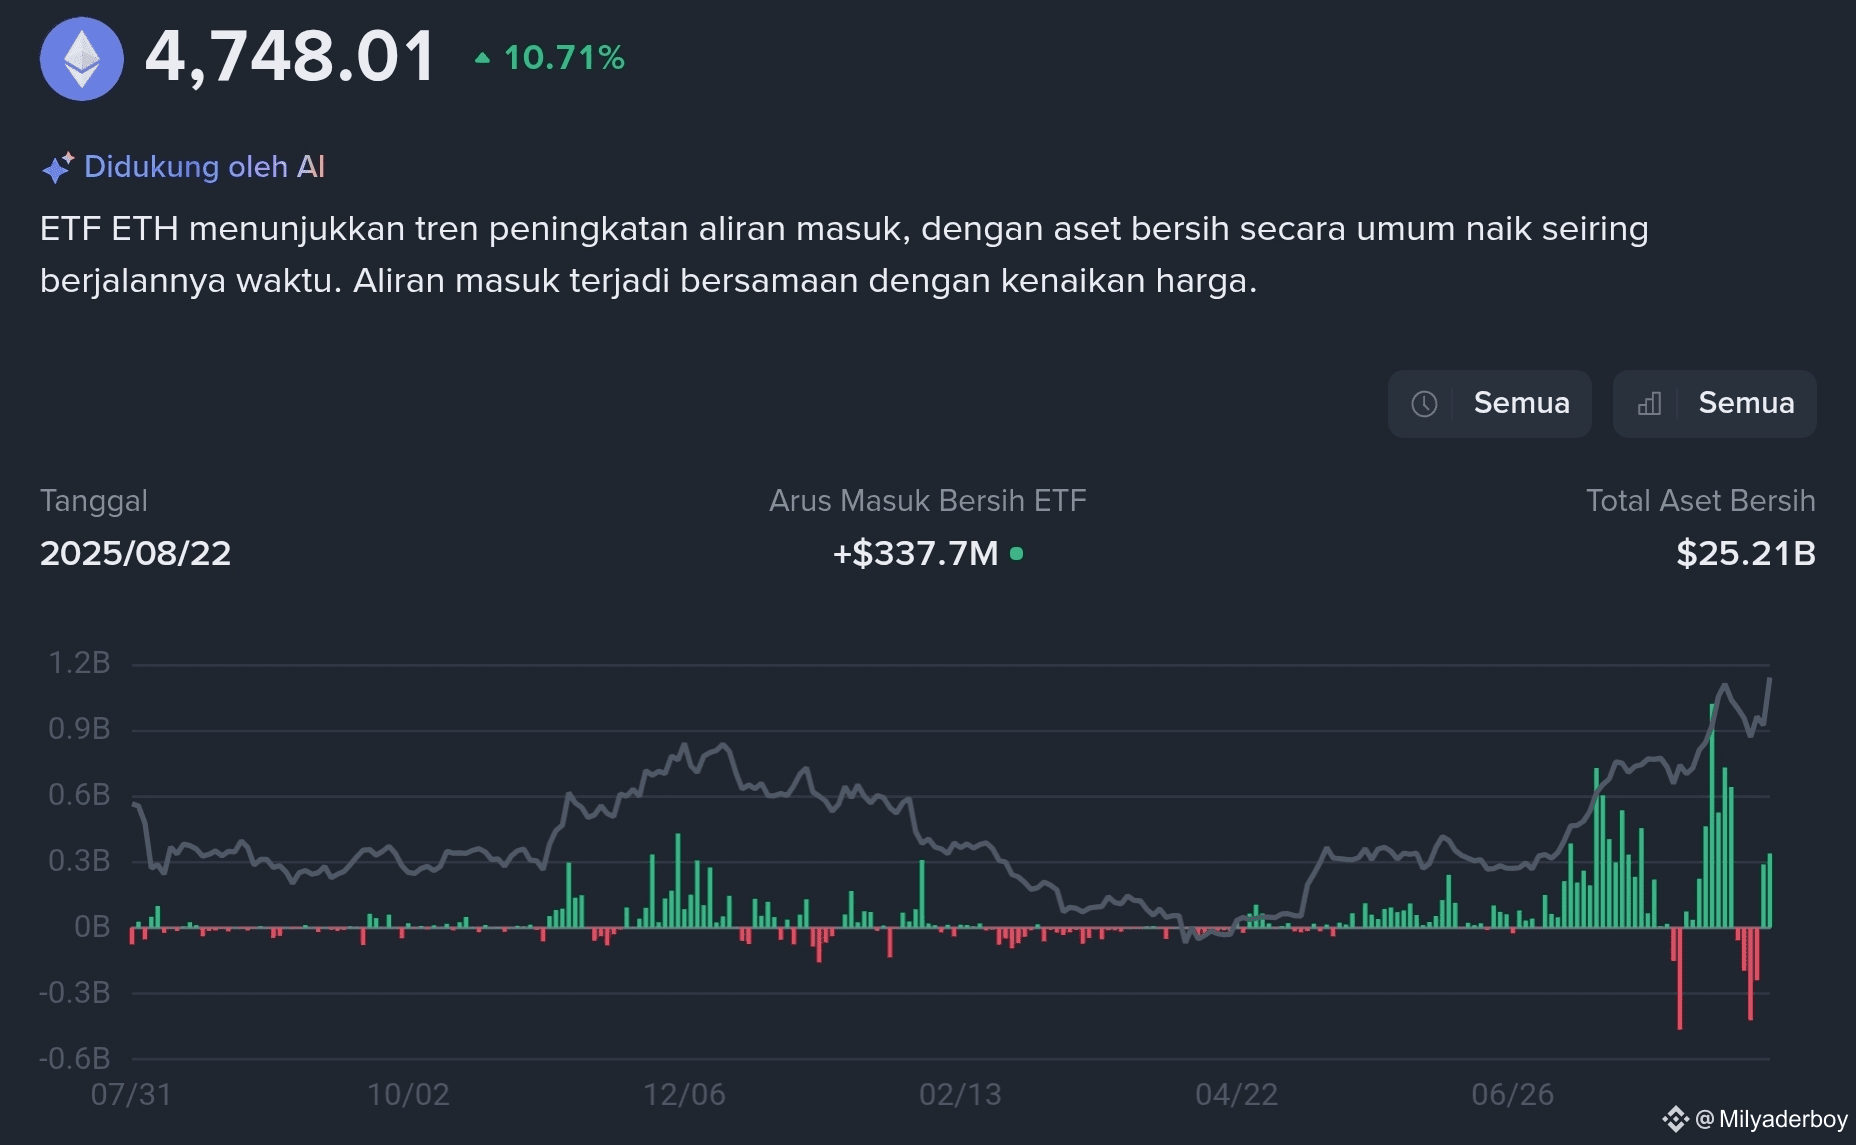
Task: Open the time range Semua dropdown
Action: pos(1489,404)
